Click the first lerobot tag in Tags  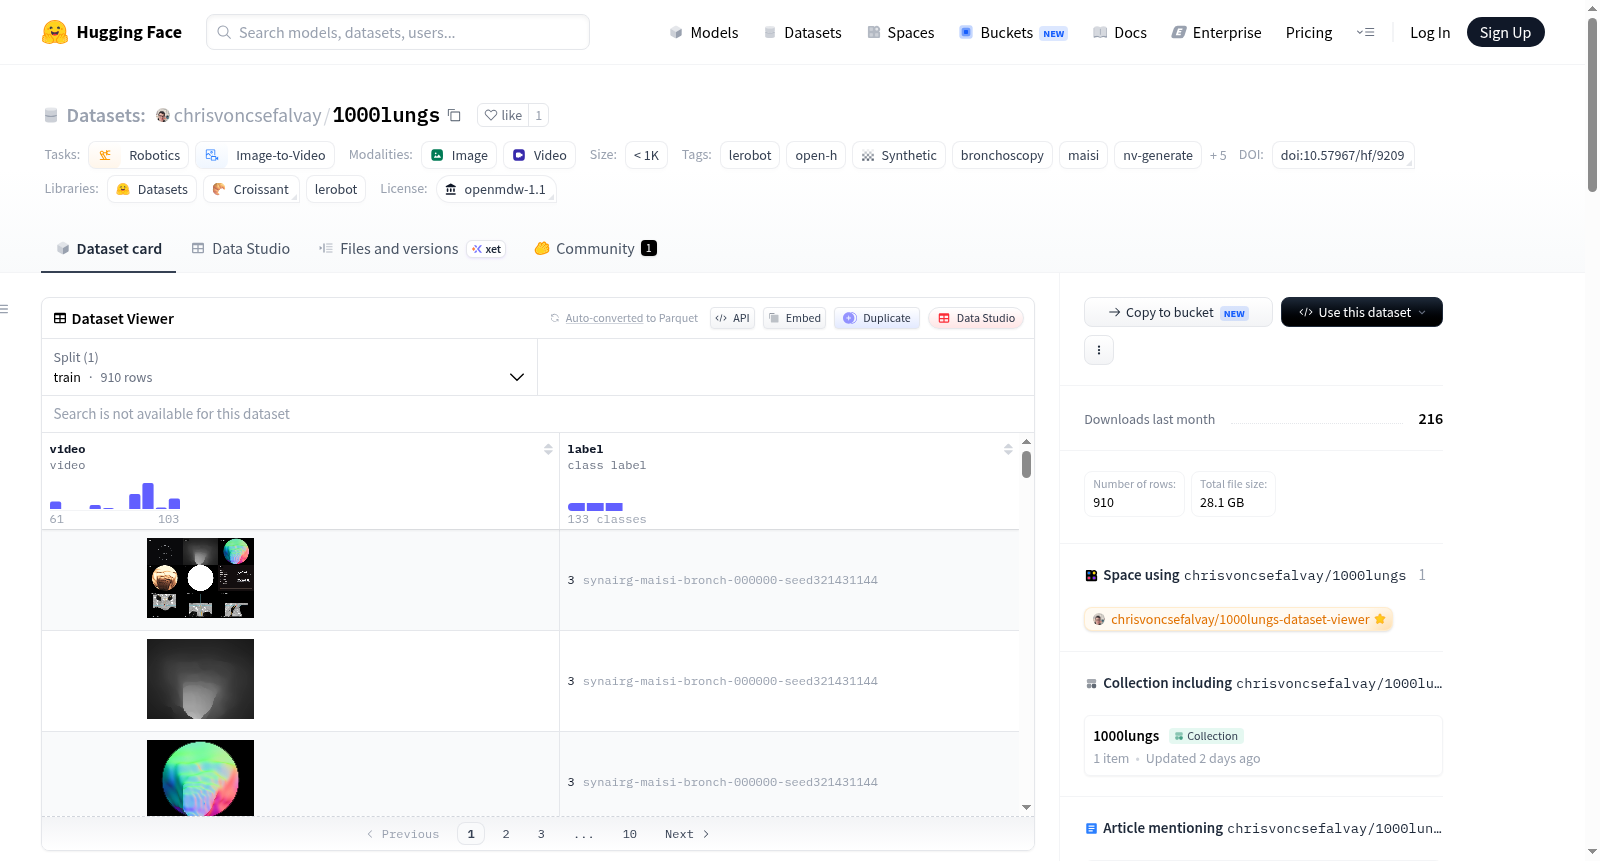point(750,155)
